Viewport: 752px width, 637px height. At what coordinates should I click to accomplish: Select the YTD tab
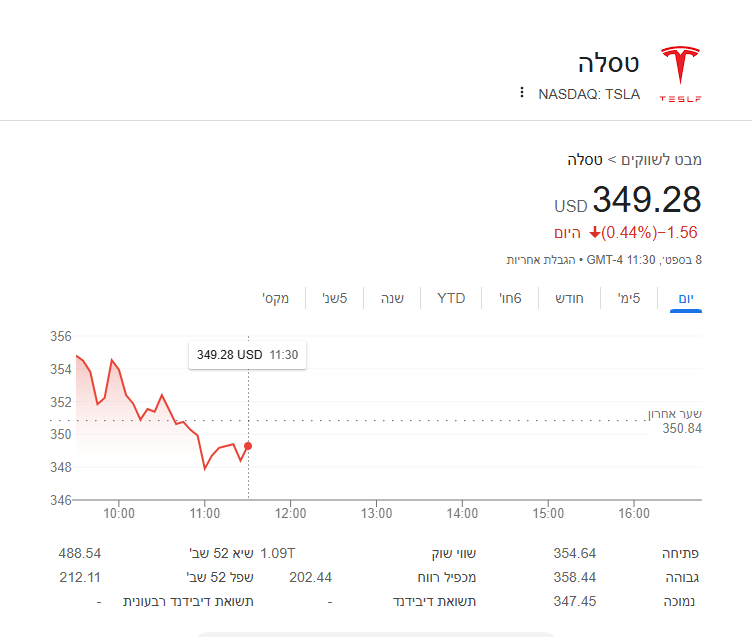(451, 298)
